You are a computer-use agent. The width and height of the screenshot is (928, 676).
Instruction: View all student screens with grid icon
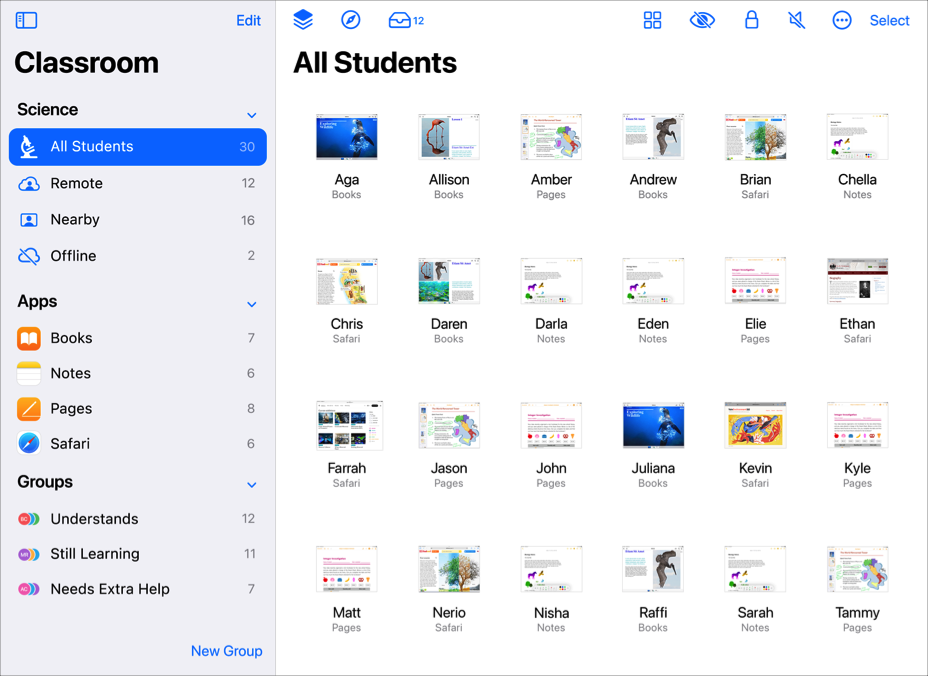coord(652,19)
